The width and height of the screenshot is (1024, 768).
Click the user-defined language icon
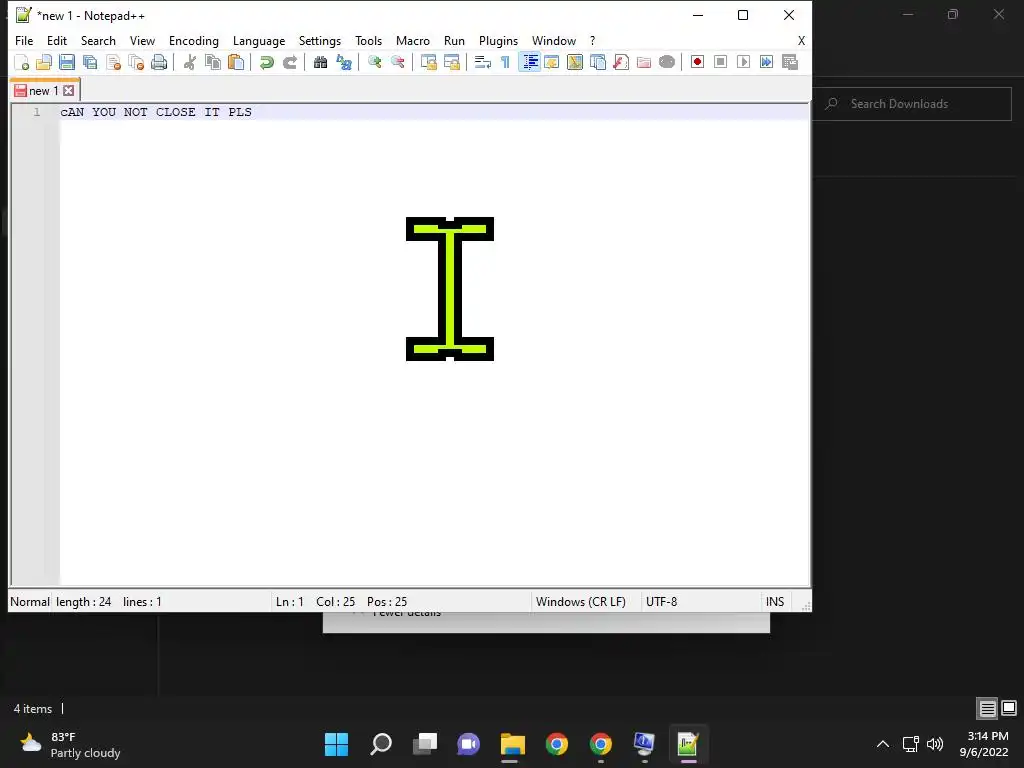tap(552, 63)
